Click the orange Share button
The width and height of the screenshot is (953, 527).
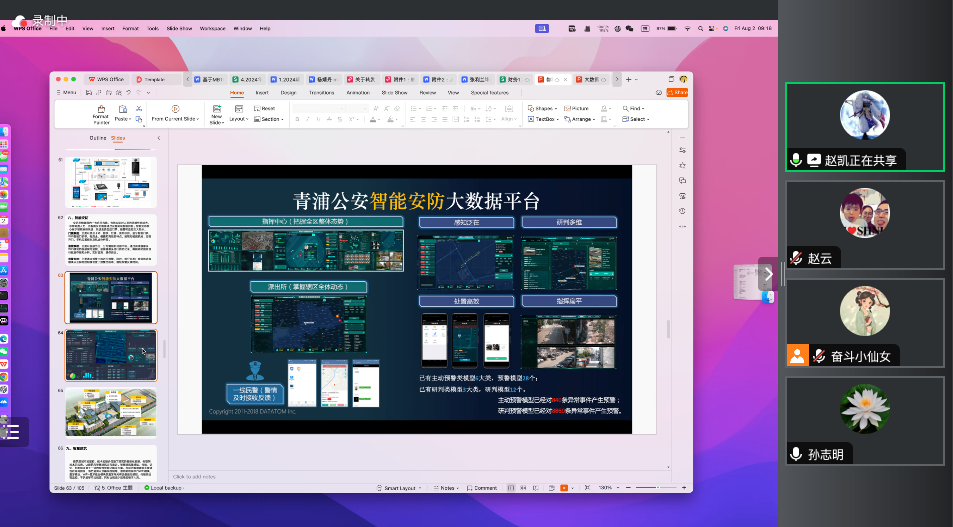pyautogui.click(x=679, y=92)
